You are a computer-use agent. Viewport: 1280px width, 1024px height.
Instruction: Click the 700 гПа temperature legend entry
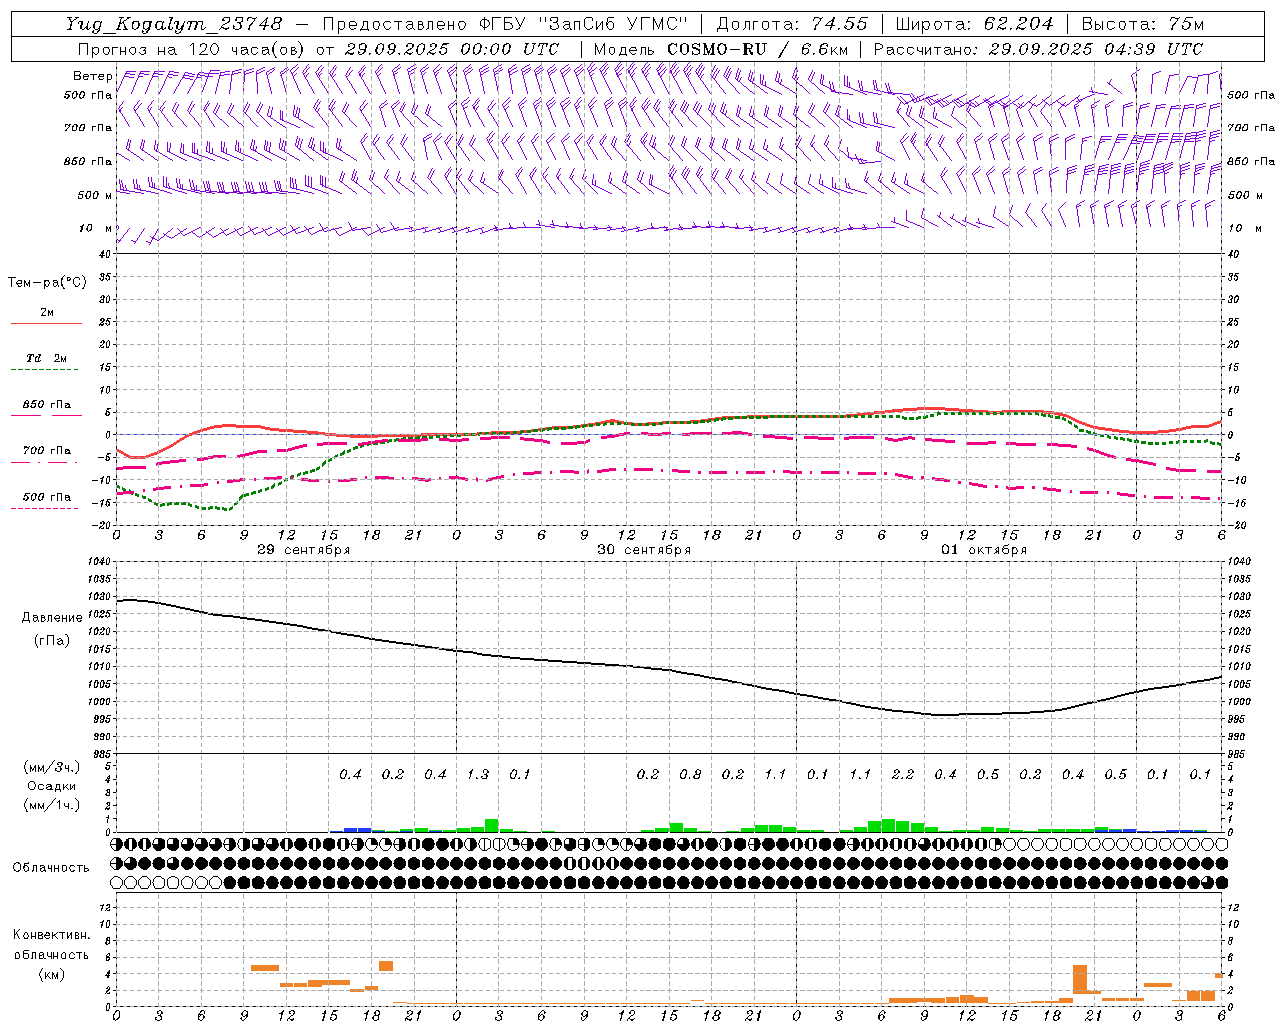pyautogui.click(x=46, y=451)
